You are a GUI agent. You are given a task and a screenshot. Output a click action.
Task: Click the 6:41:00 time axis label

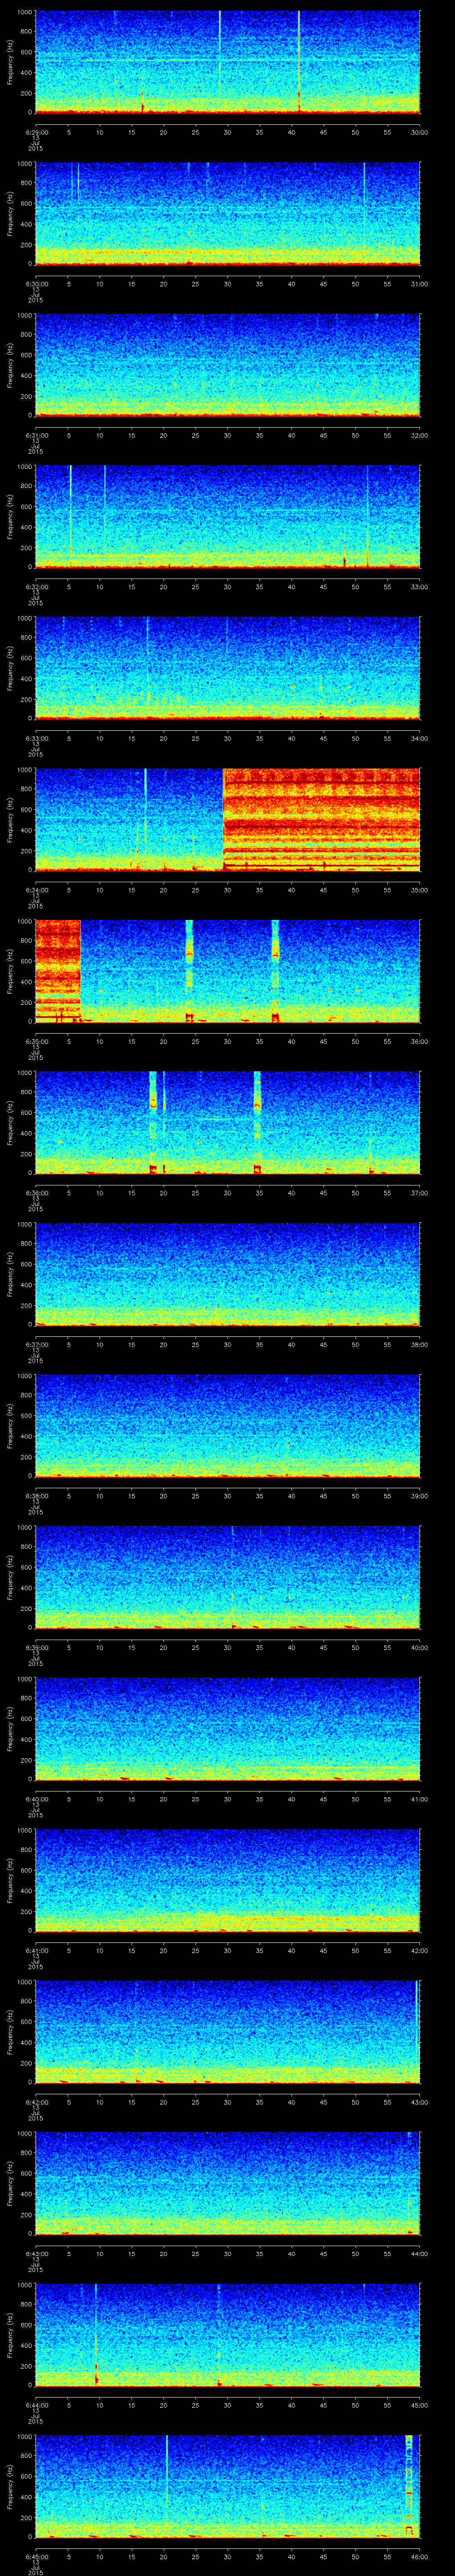[x=36, y=1950]
